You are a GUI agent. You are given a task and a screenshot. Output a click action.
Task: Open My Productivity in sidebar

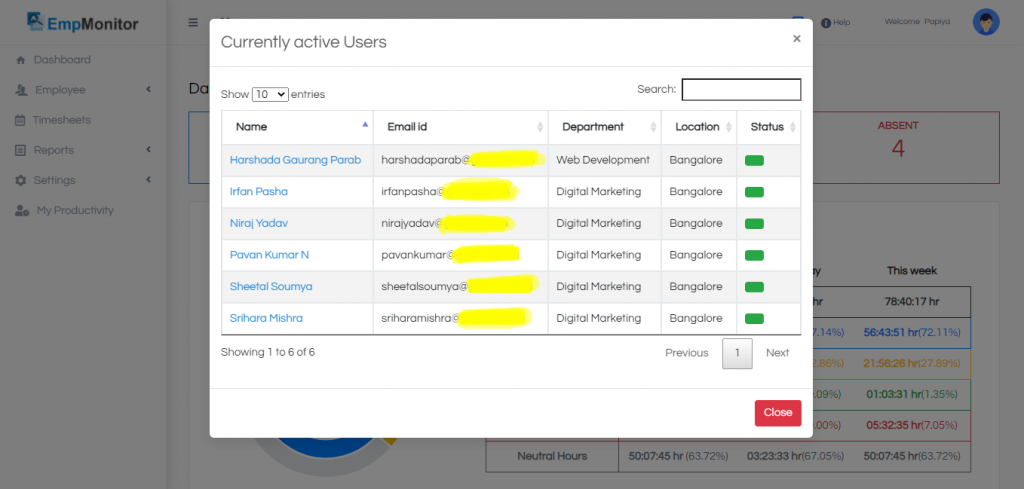(x=75, y=210)
